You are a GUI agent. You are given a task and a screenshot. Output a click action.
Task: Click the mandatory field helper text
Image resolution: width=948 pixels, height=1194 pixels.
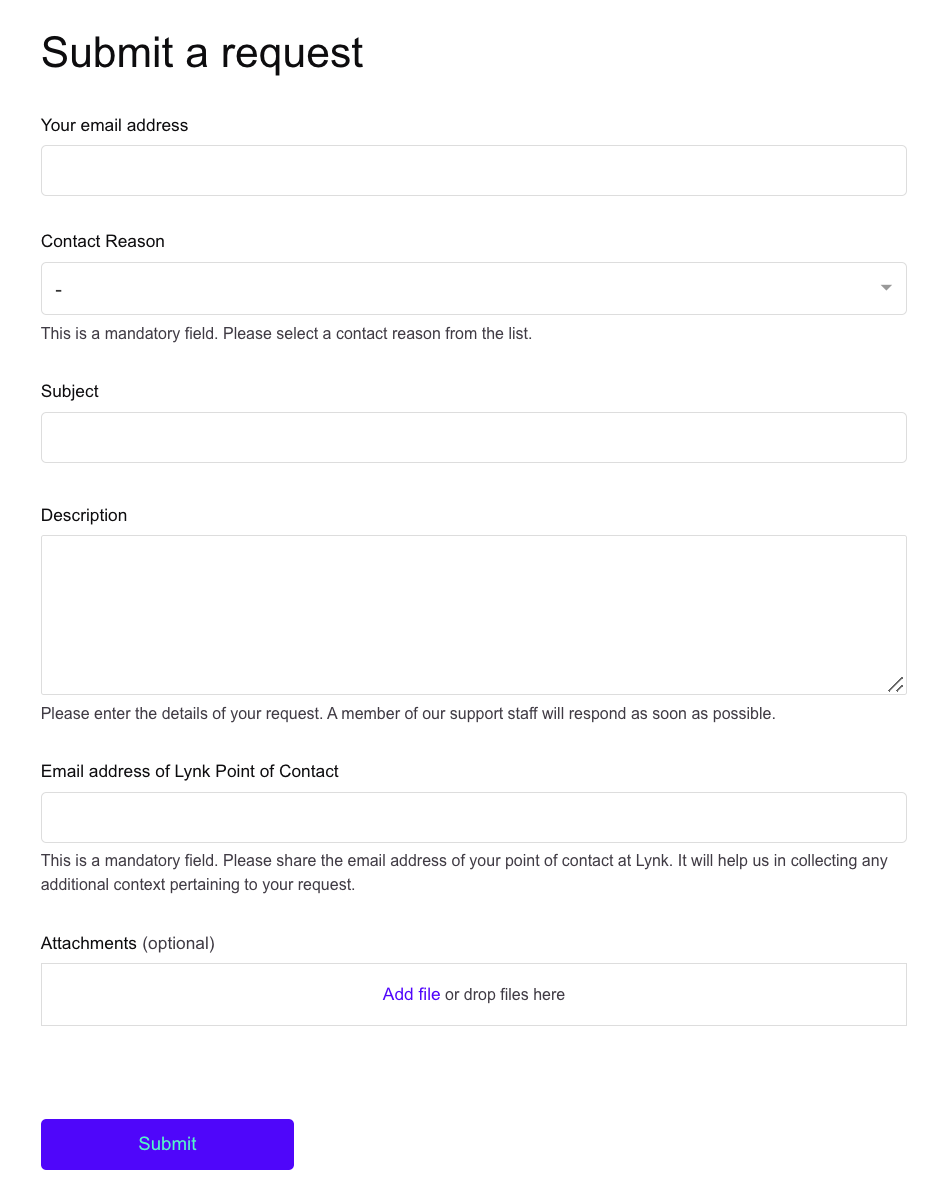tap(285, 333)
